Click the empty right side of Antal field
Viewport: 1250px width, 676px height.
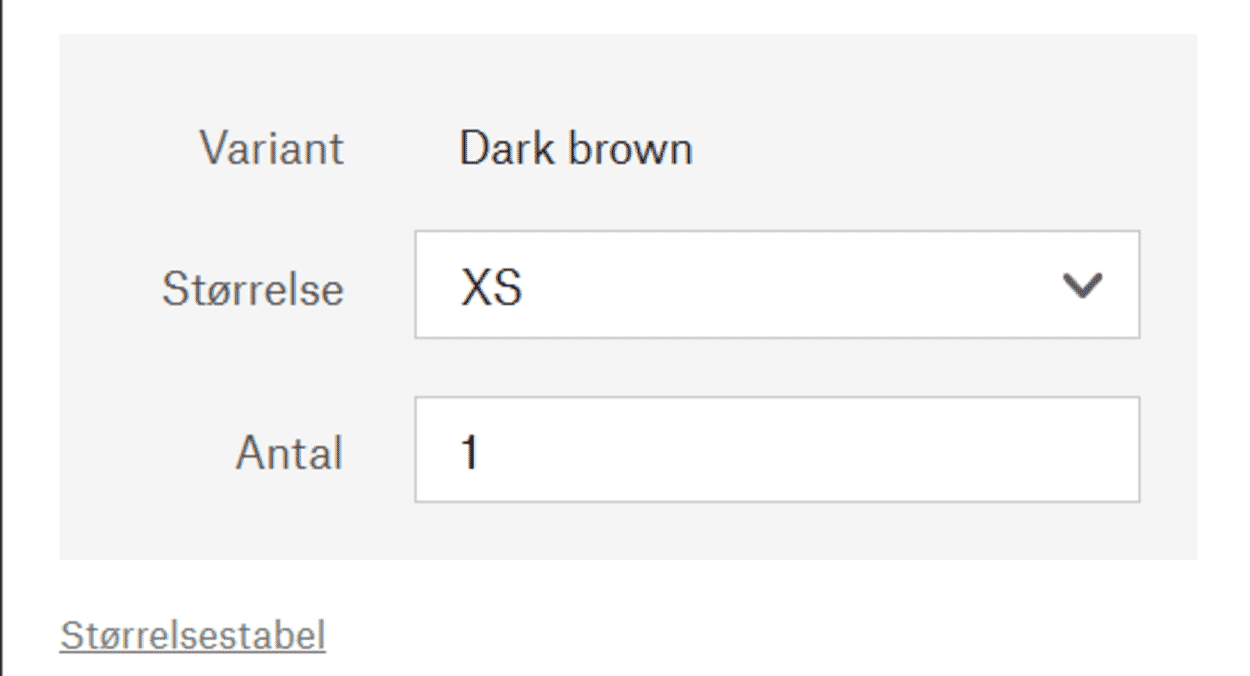coord(900,450)
